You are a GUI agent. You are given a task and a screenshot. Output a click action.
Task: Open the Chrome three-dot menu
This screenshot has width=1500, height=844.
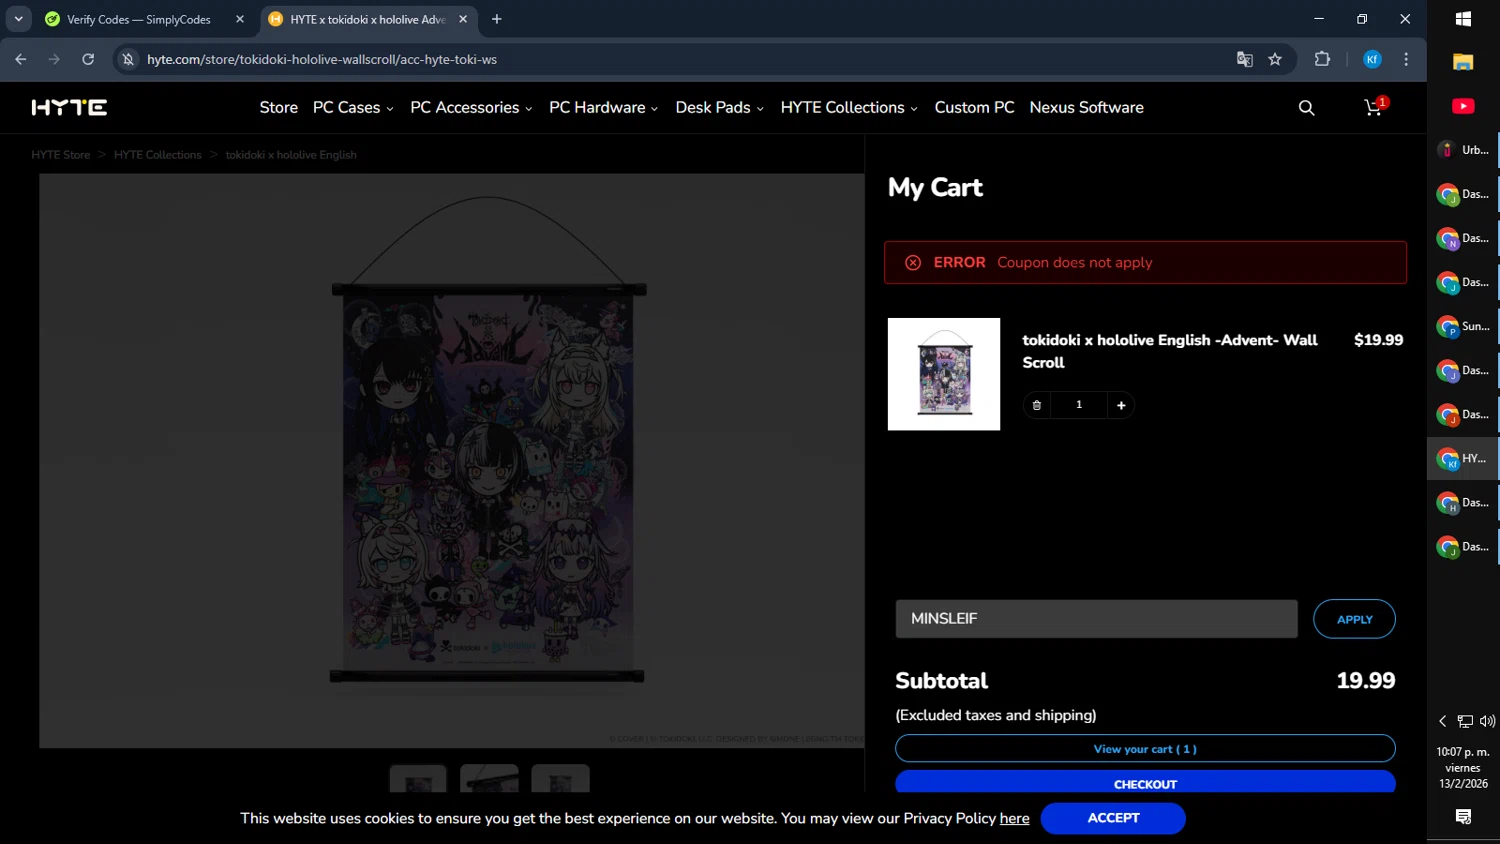coord(1406,59)
